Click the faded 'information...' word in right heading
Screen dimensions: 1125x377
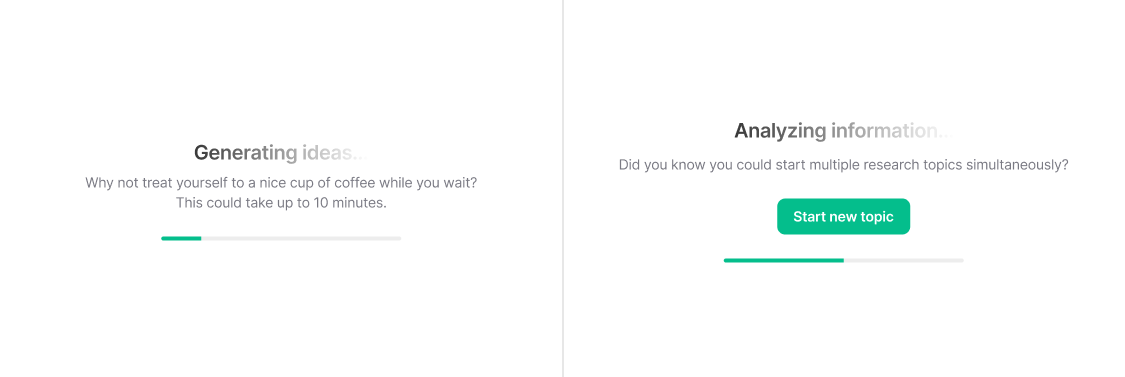pos(893,131)
